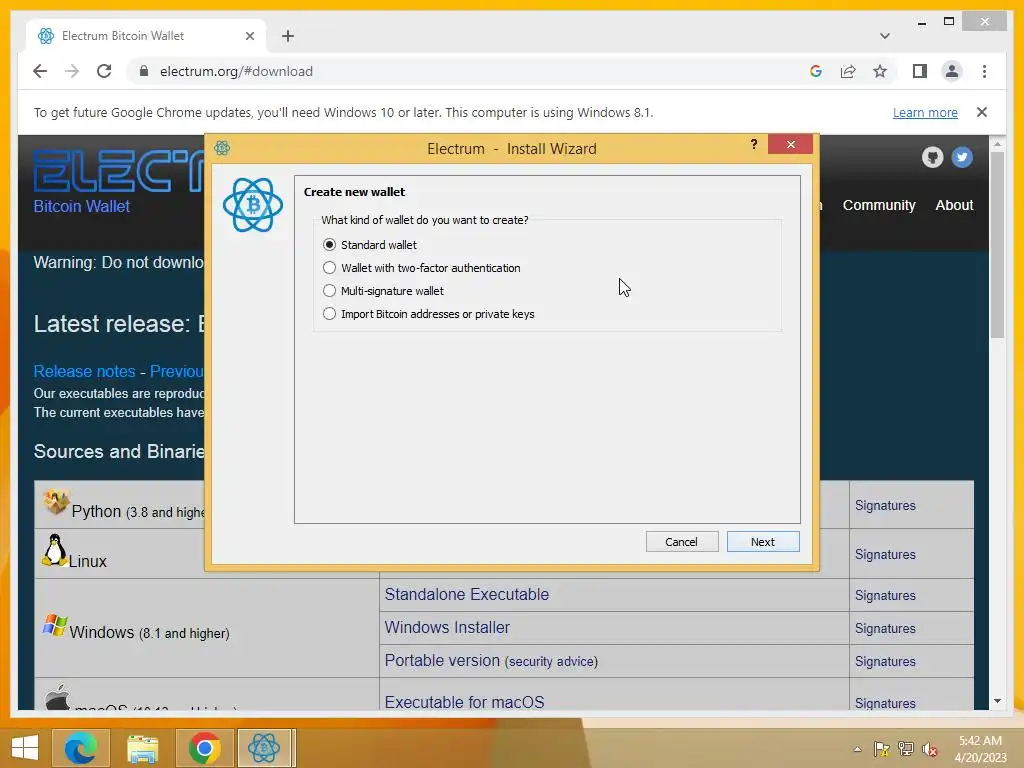
Task: Toggle Chrome side panel
Action: (x=920, y=71)
